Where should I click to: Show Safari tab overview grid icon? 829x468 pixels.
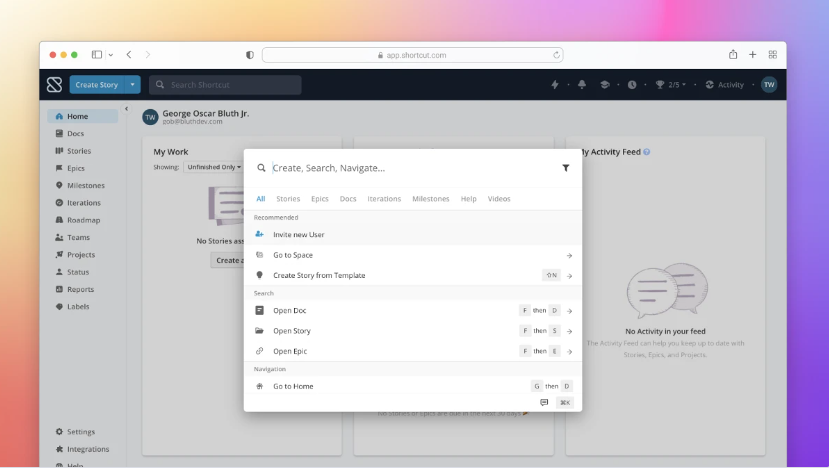[772, 54]
